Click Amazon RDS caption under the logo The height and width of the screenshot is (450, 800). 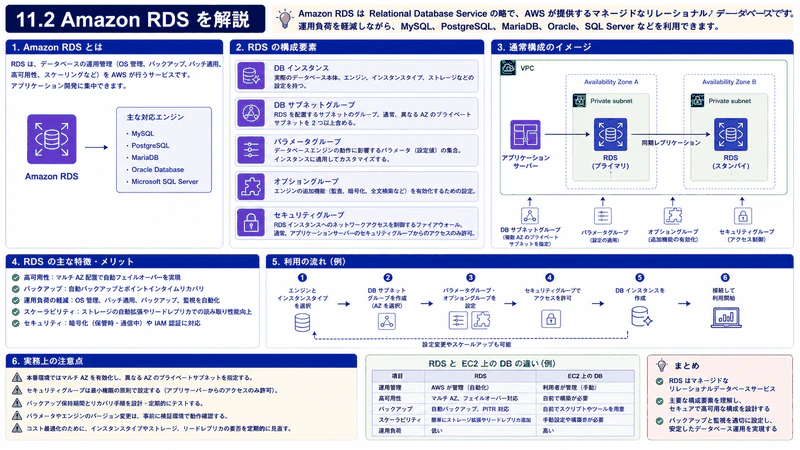coord(52,177)
